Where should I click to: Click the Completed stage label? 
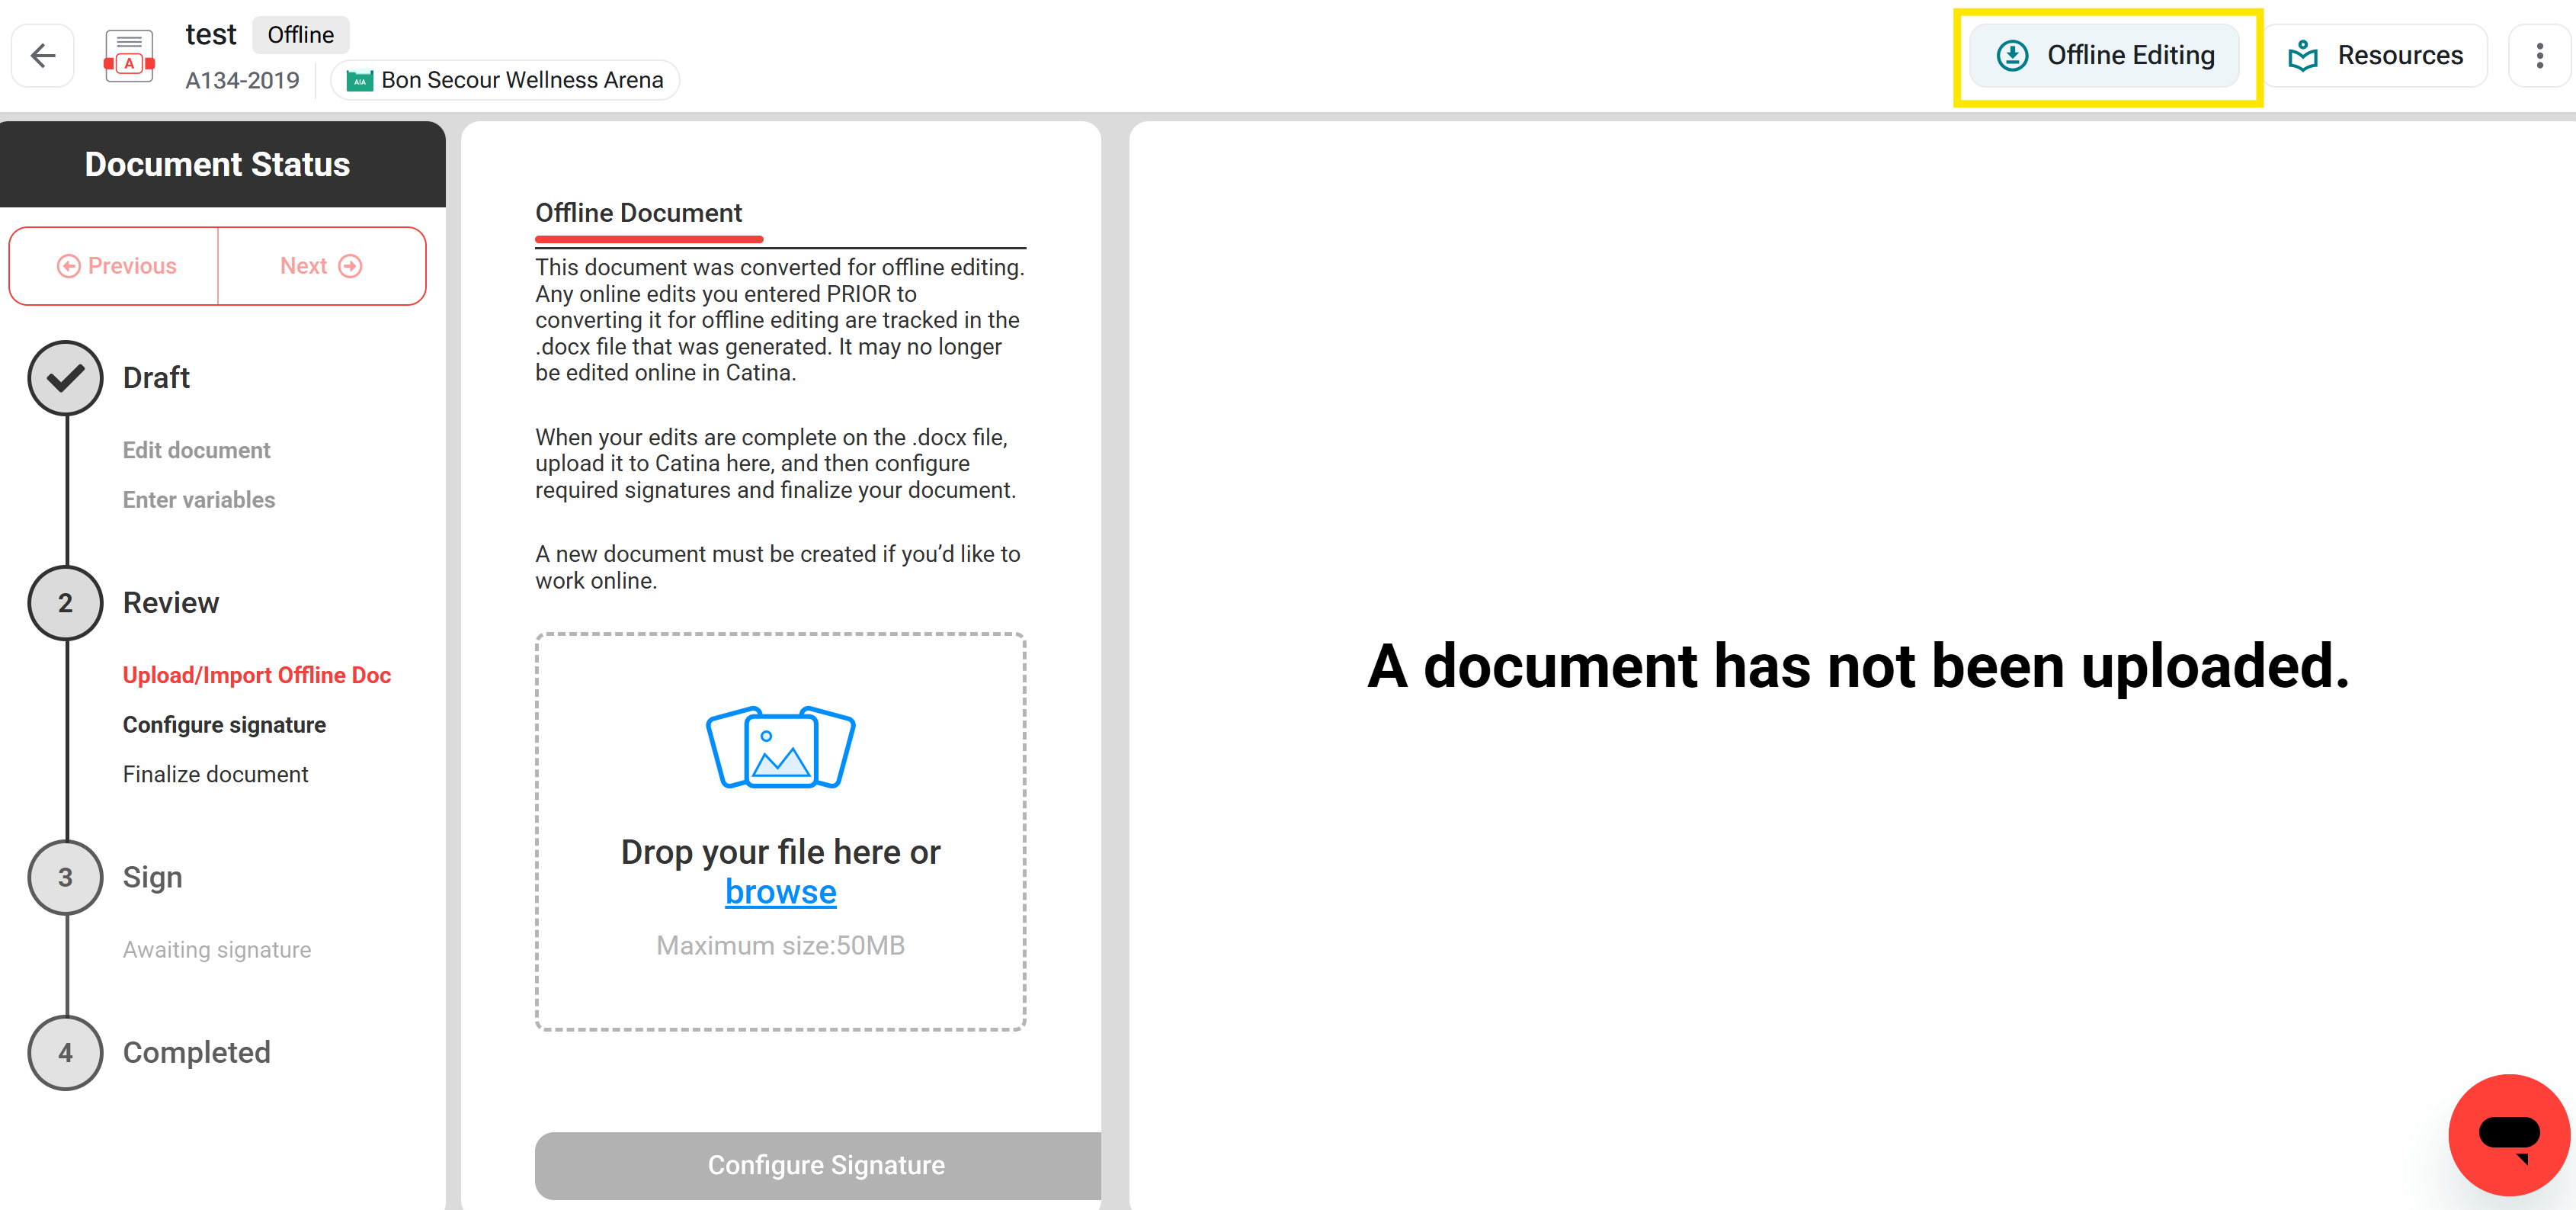click(x=197, y=1052)
